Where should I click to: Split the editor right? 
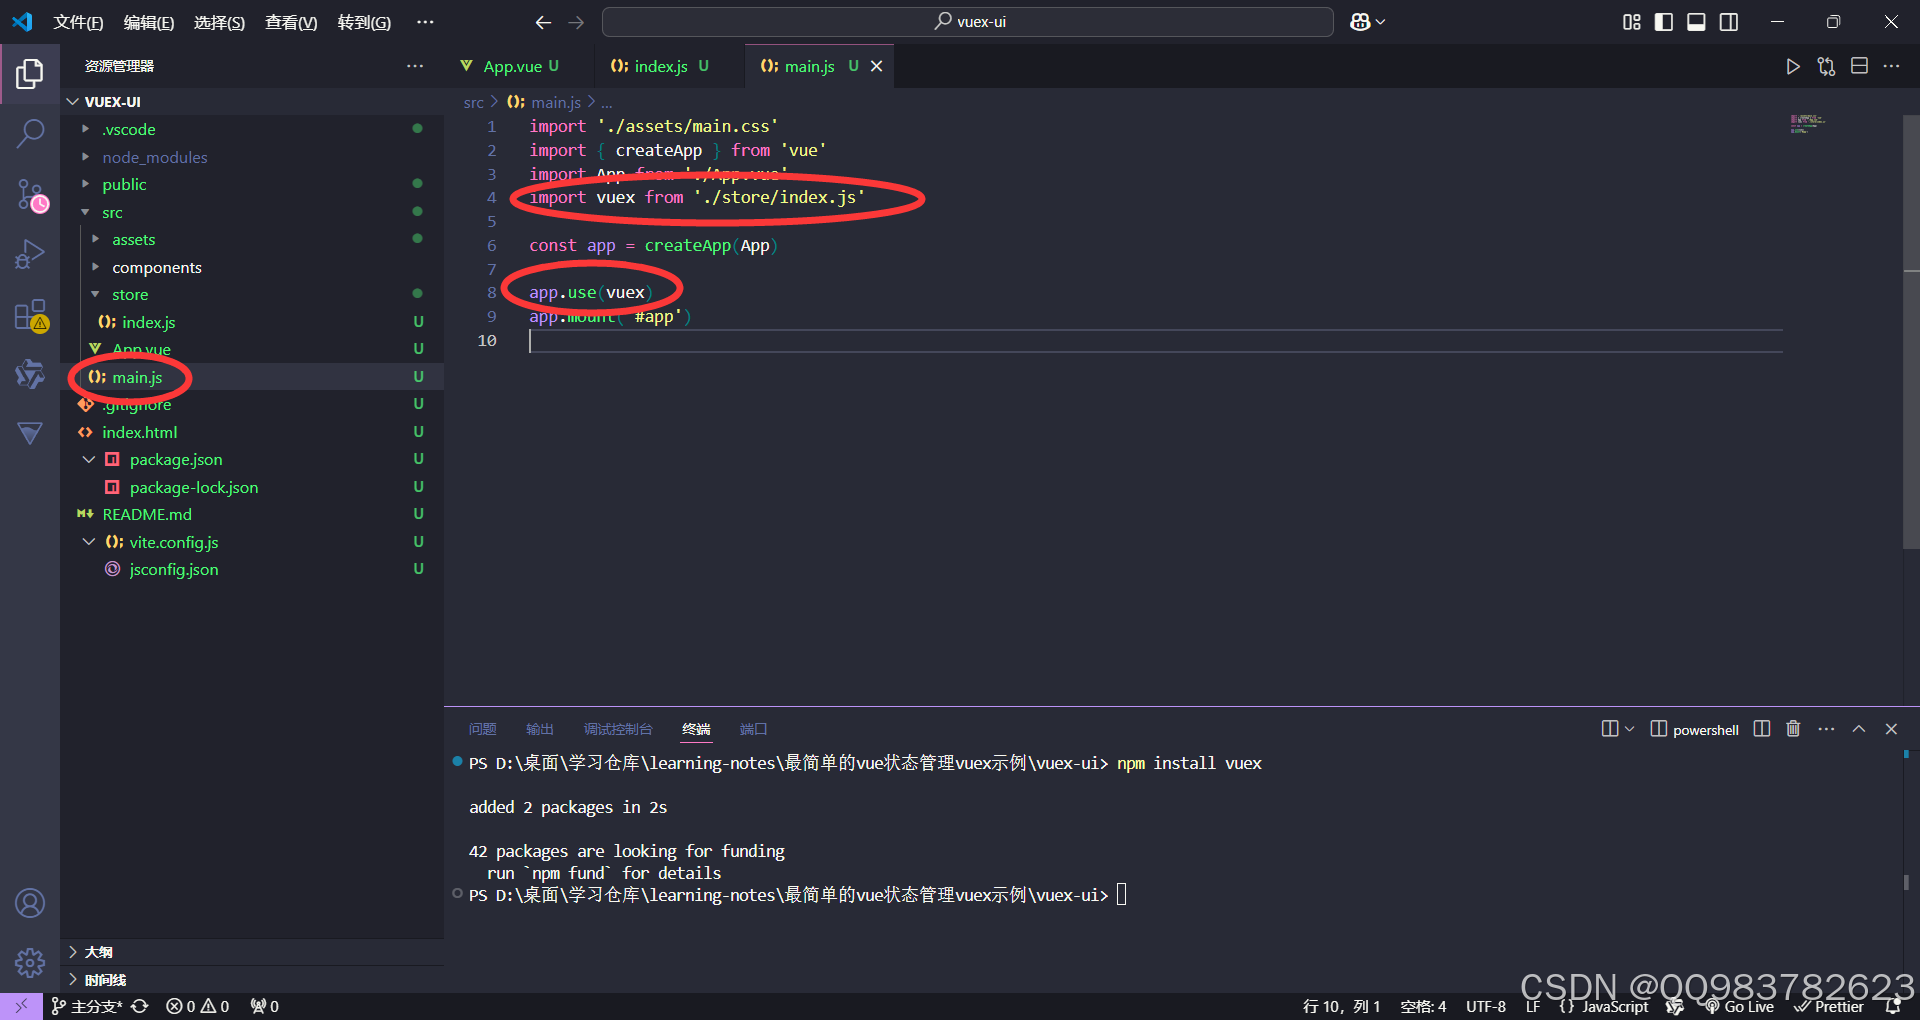coord(1859,66)
